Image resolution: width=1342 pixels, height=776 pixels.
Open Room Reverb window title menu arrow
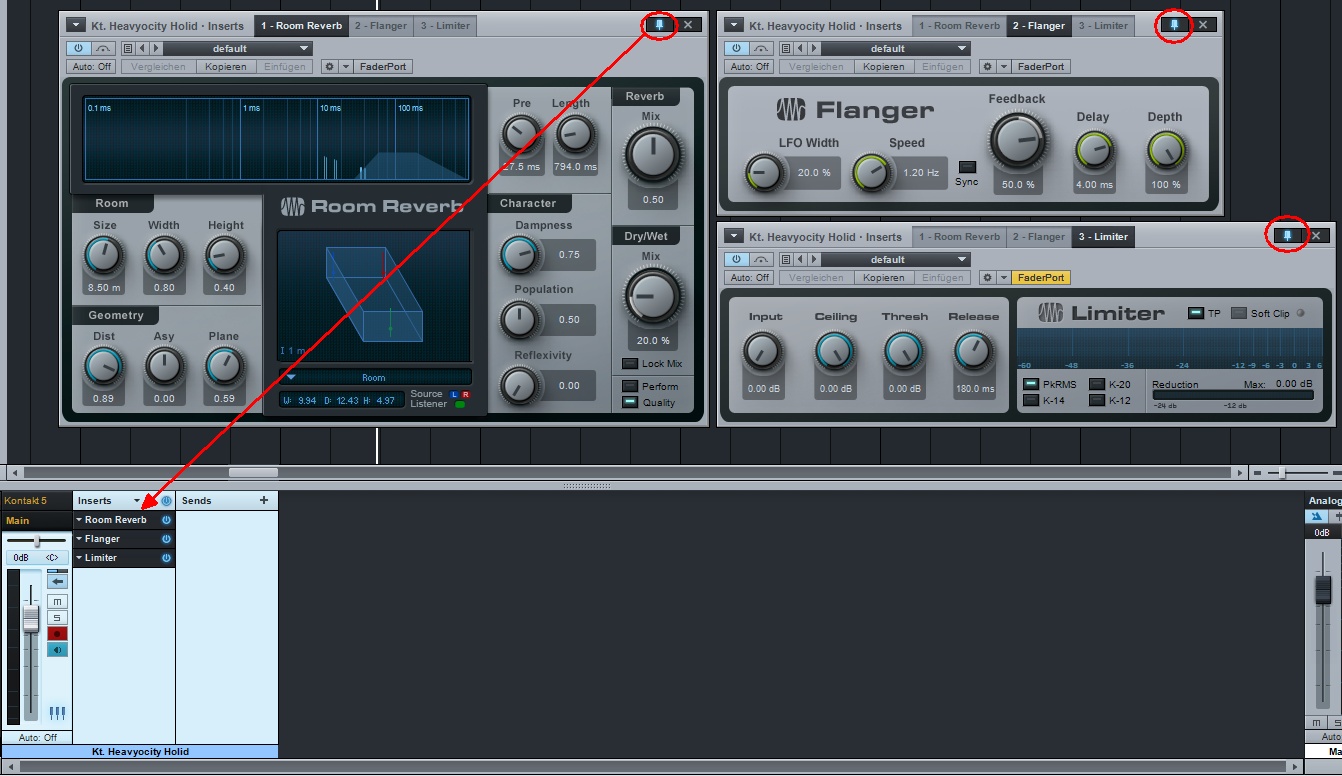(76, 25)
